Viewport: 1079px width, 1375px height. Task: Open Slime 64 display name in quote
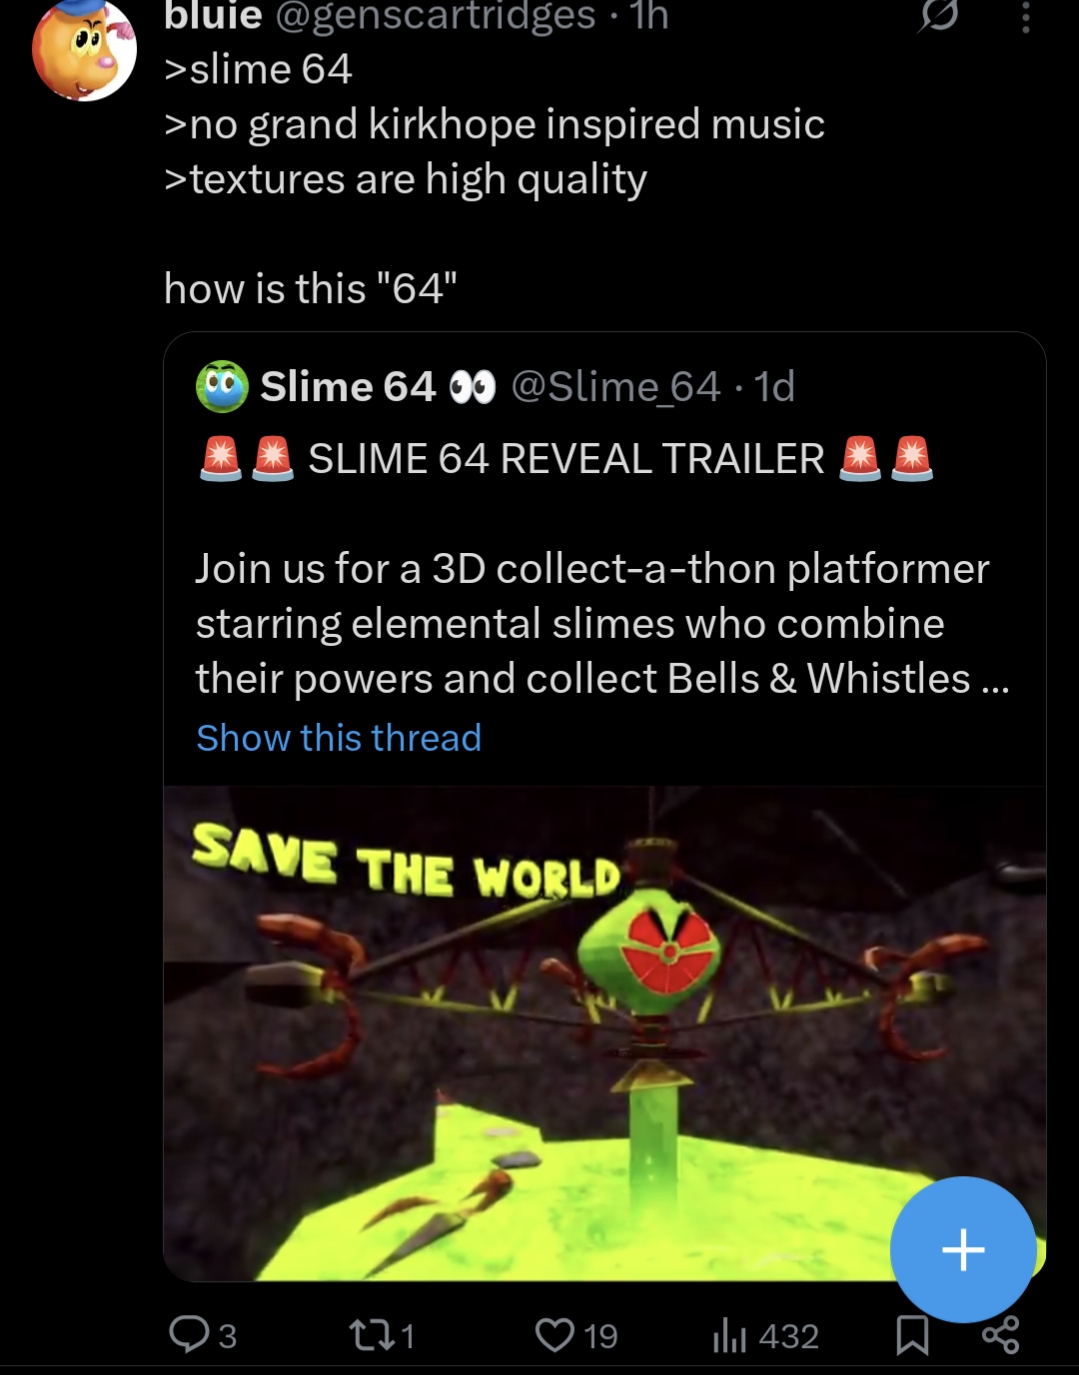pos(348,386)
